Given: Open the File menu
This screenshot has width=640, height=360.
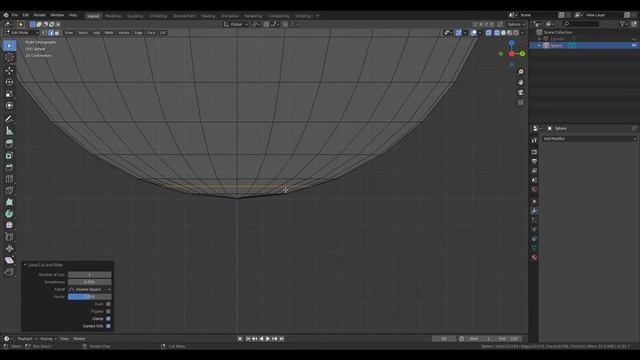Looking at the screenshot, I should 15,15.
